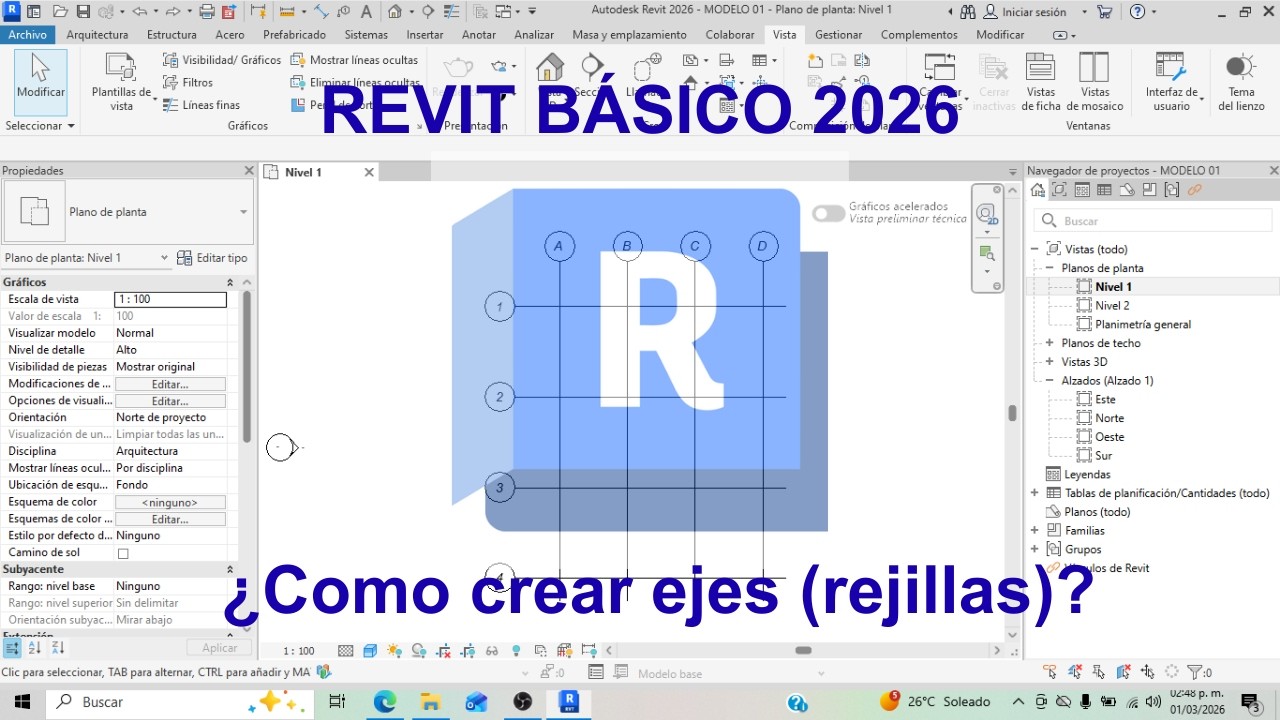Collapse the Planos de planta tree node
1280x720 pixels.
[x=1050, y=268]
